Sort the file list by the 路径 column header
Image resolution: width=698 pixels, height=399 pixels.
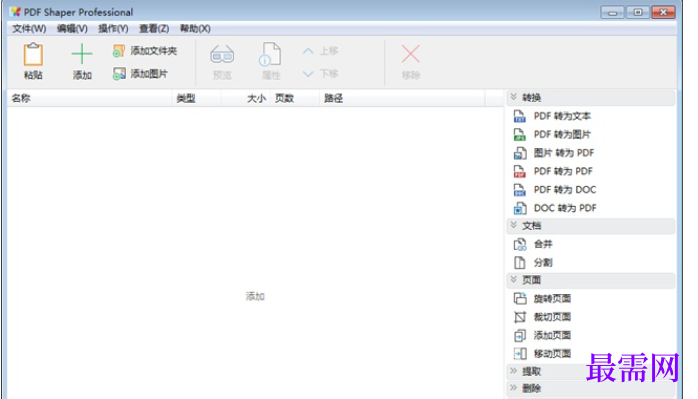(402, 98)
